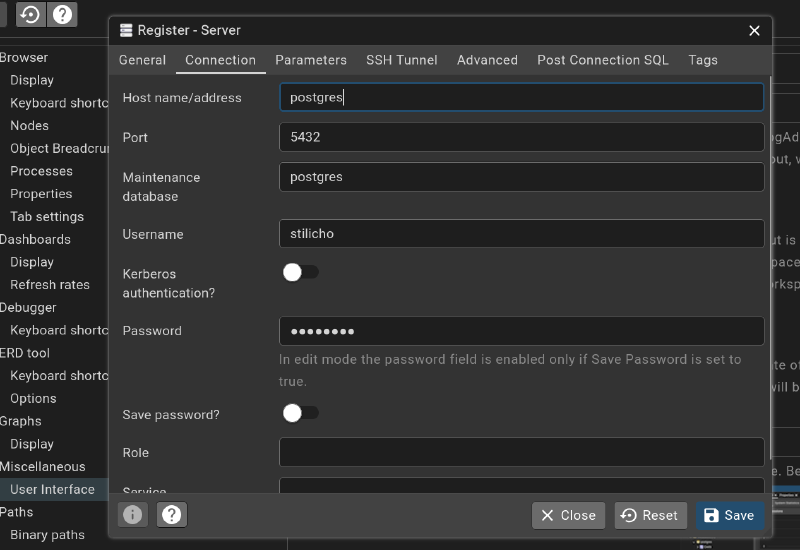800x550 pixels.
Task: Click the reset layout icon in top toolbar
Action: pyautogui.click(x=30, y=15)
